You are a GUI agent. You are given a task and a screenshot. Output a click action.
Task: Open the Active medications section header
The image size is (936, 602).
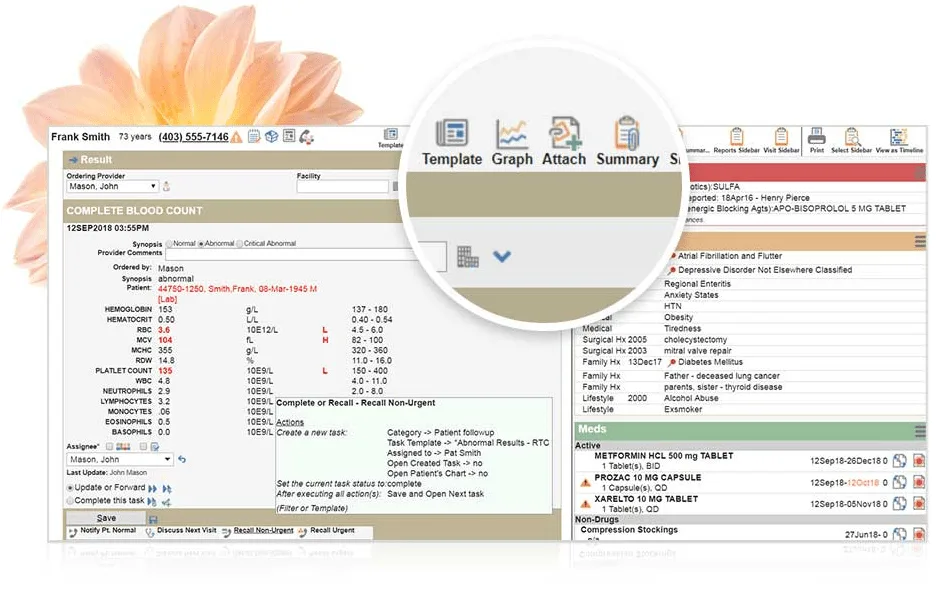click(586, 445)
